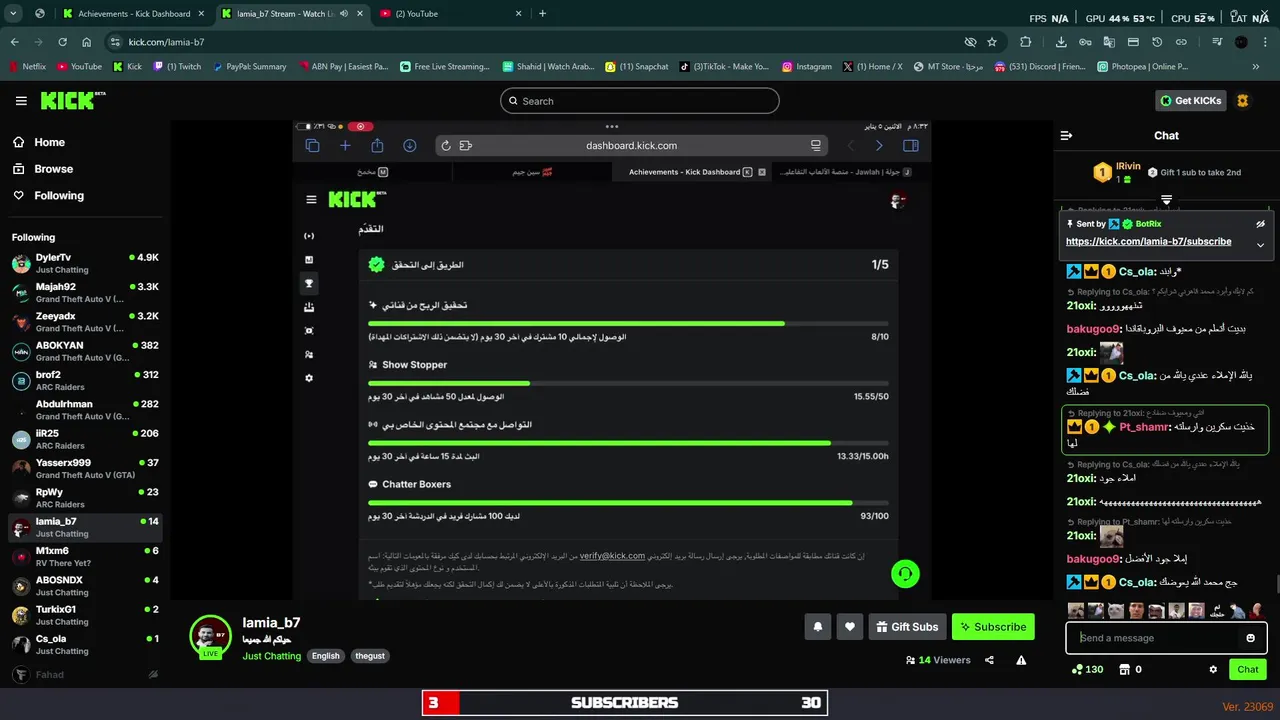Go to browser home page
The width and height of the screenshot is (1280, 720).
(87, 42)
